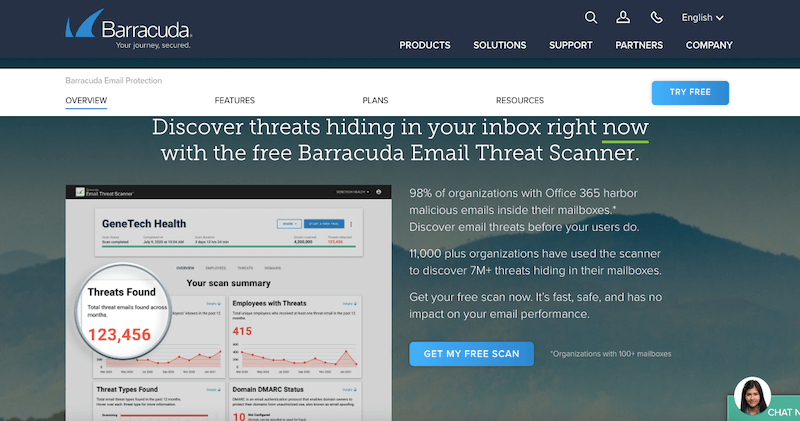800x421 pixels.
Task: Open the user account icon
Action: (x=623, y=17)
